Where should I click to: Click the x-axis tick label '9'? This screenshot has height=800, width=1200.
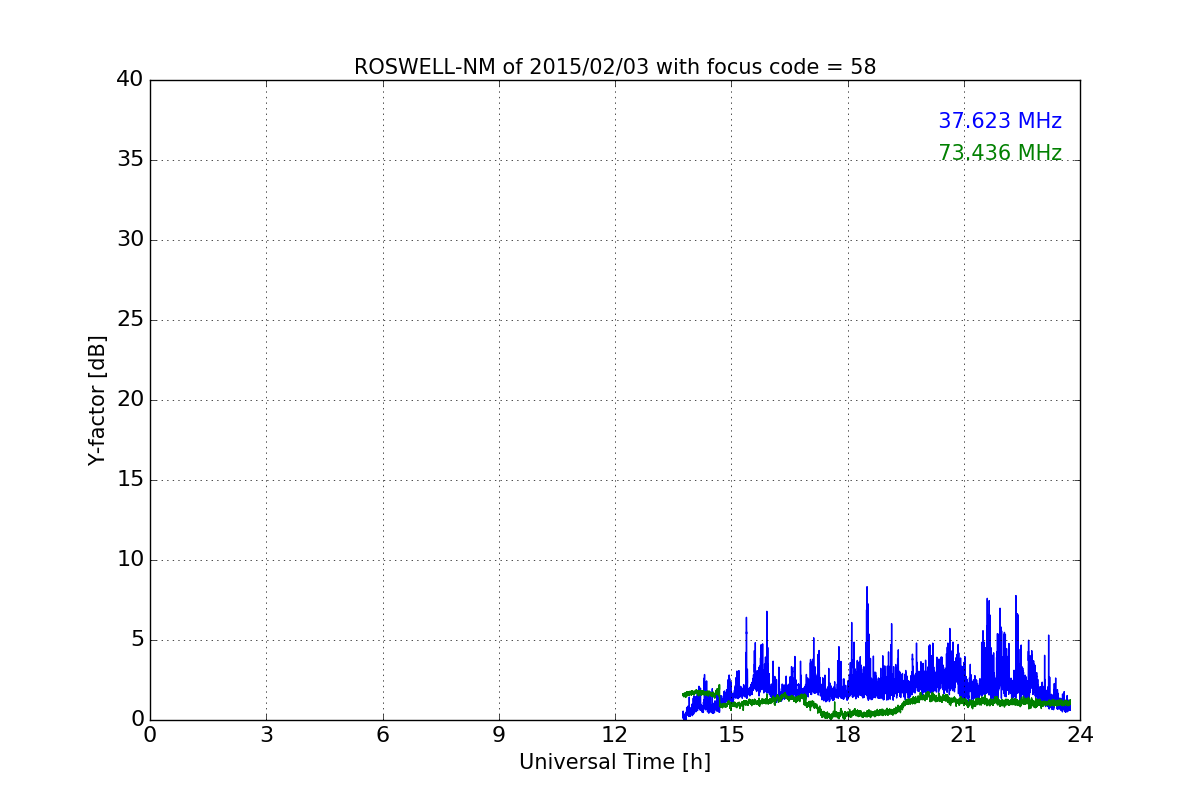point(499,735)
